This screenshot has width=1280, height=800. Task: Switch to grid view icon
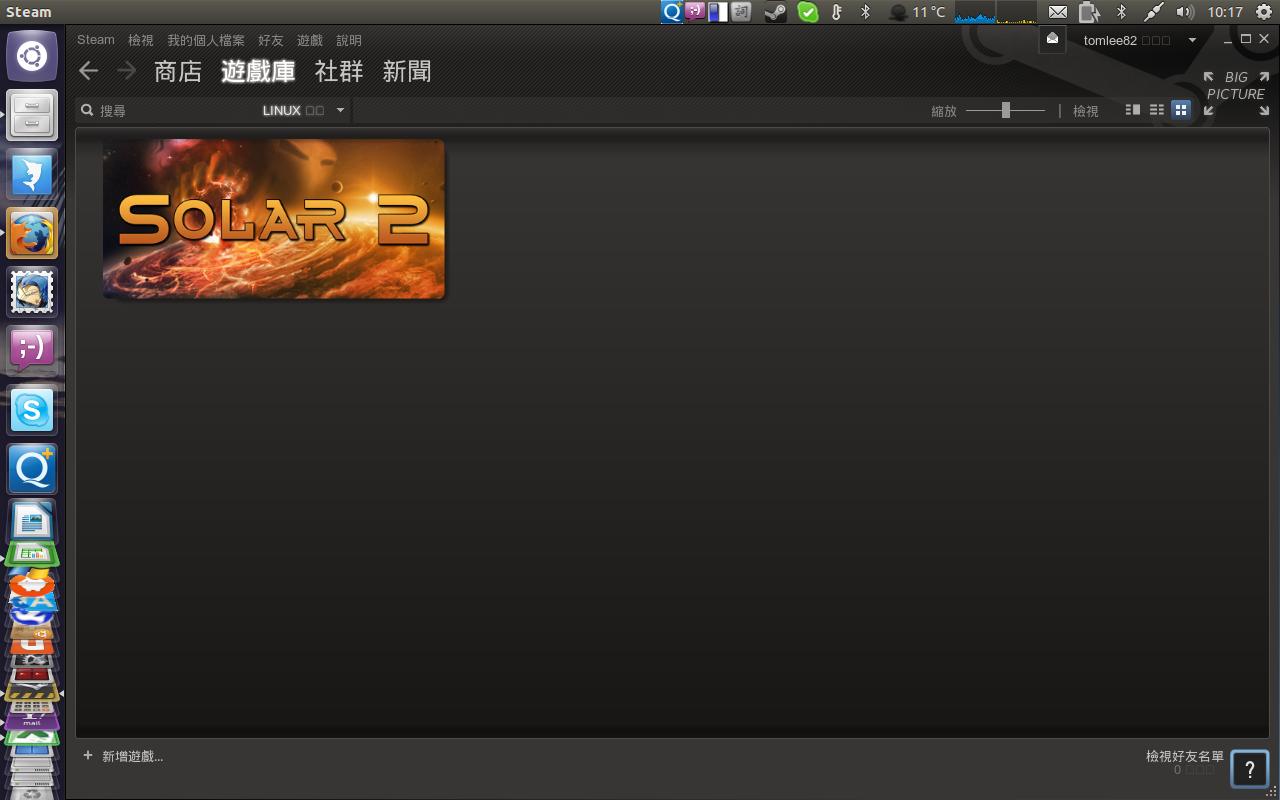(x=1181, y=110)
